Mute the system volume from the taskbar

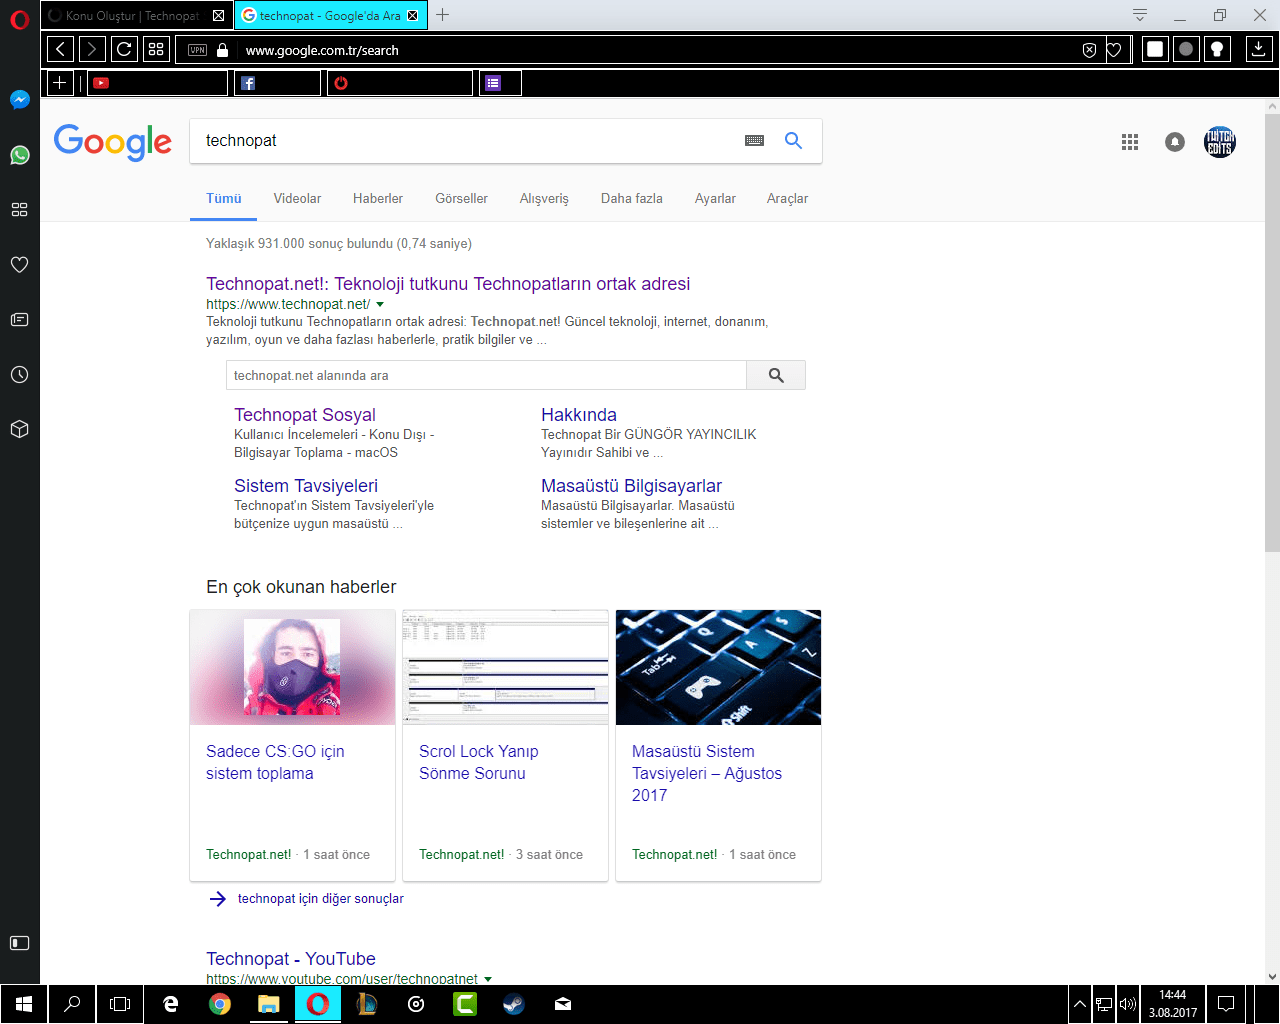coord(1128,1004)
